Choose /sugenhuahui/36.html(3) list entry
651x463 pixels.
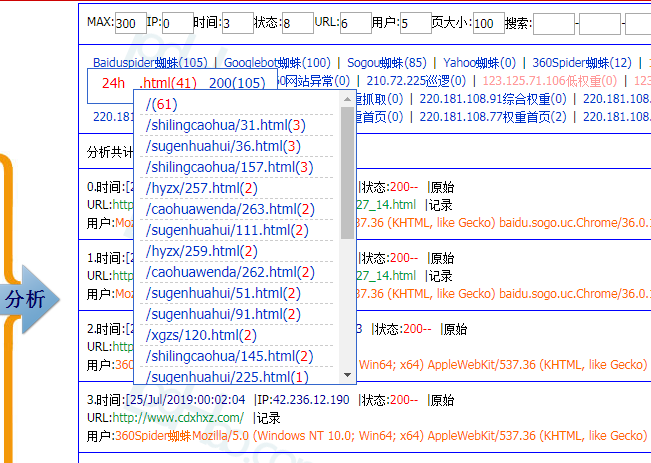[223, 146]
